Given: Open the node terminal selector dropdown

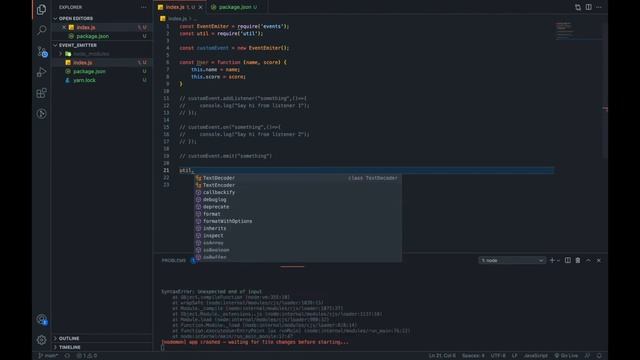Looking at the screenshot, I should (x=512, y=260).
